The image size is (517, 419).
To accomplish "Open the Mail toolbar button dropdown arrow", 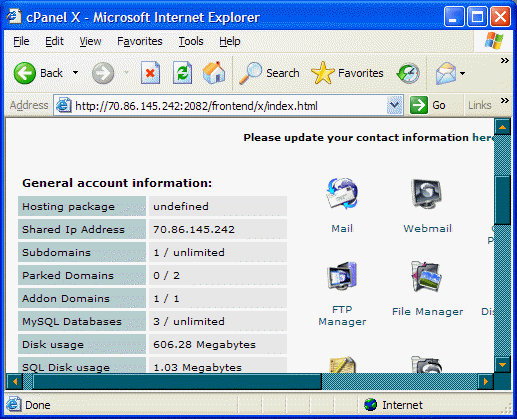I will 462,73.
